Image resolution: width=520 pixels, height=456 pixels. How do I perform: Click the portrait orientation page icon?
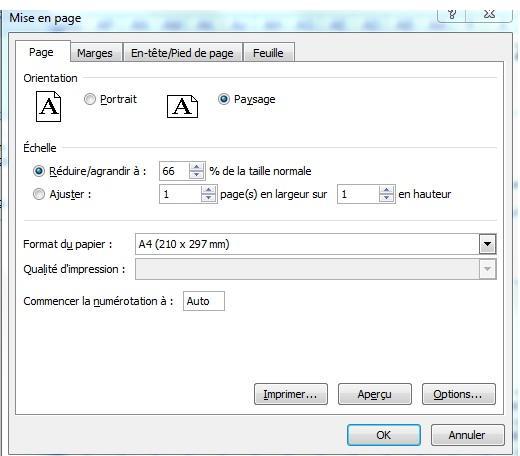(48, 106)
